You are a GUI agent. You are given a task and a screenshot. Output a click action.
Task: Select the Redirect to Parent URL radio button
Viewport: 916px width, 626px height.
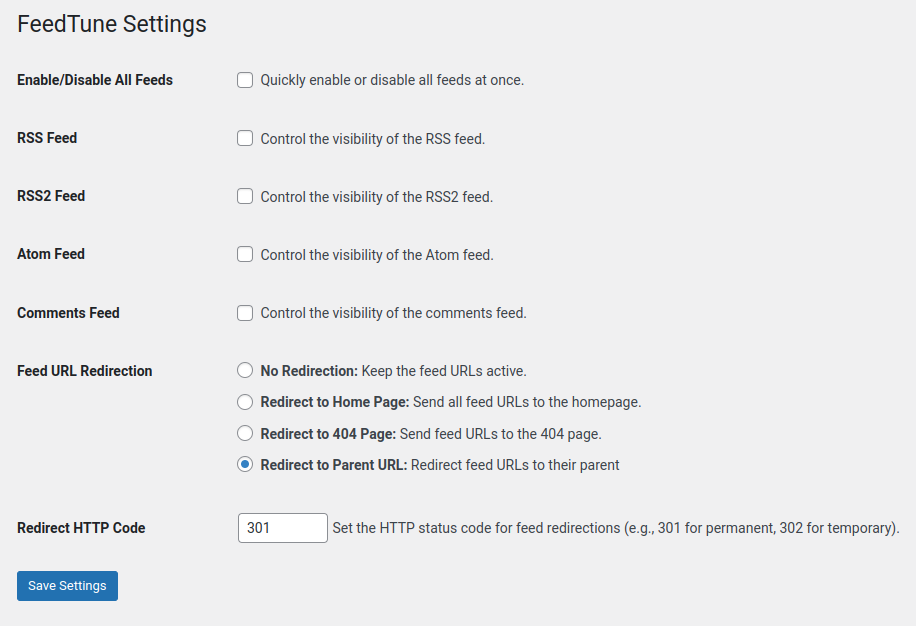click(245, 464)
